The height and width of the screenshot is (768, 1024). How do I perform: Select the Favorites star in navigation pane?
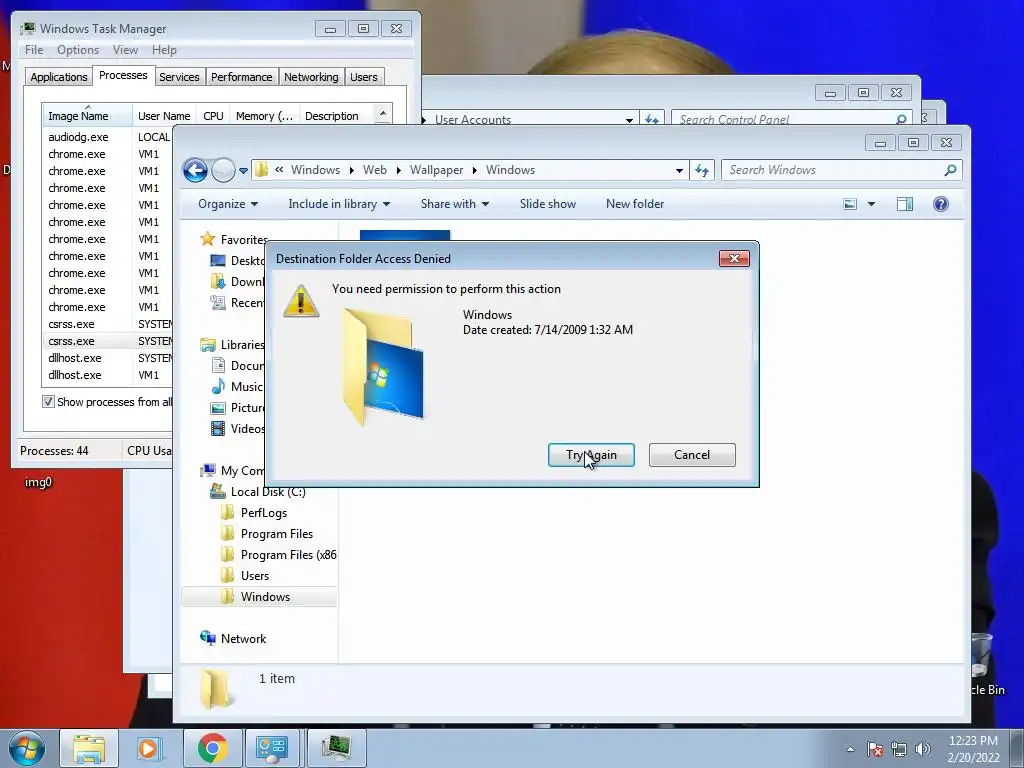tap(208, 239)
